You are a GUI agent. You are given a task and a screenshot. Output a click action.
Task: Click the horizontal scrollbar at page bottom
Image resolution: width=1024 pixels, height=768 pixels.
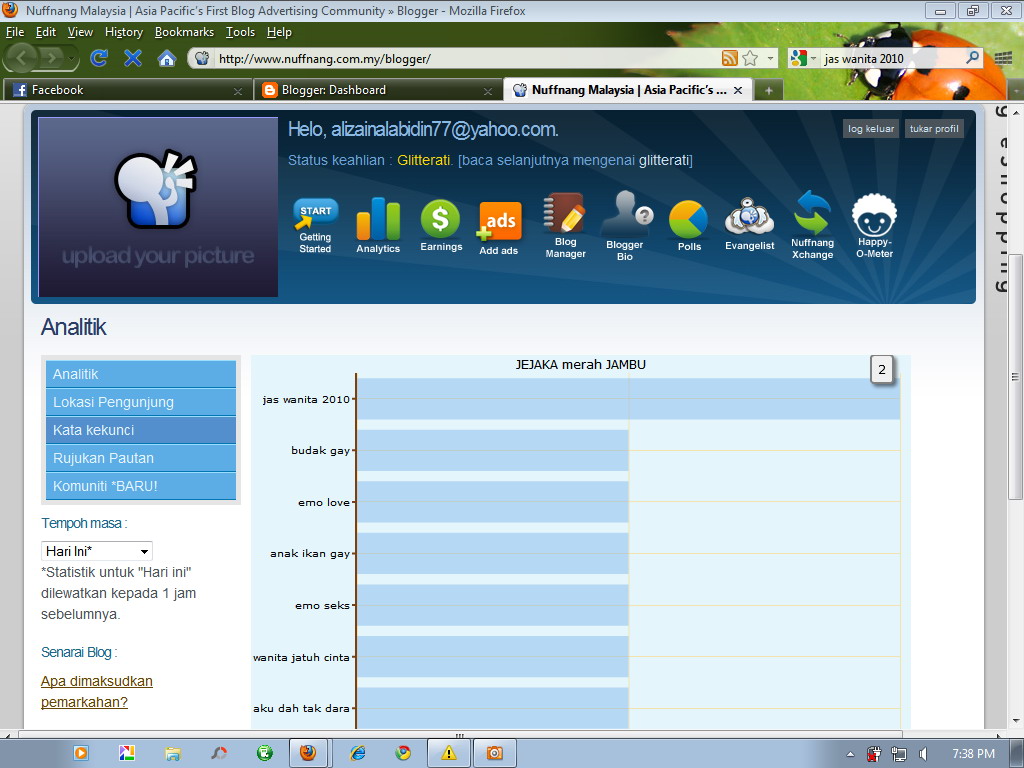click(x=460, y=735)
